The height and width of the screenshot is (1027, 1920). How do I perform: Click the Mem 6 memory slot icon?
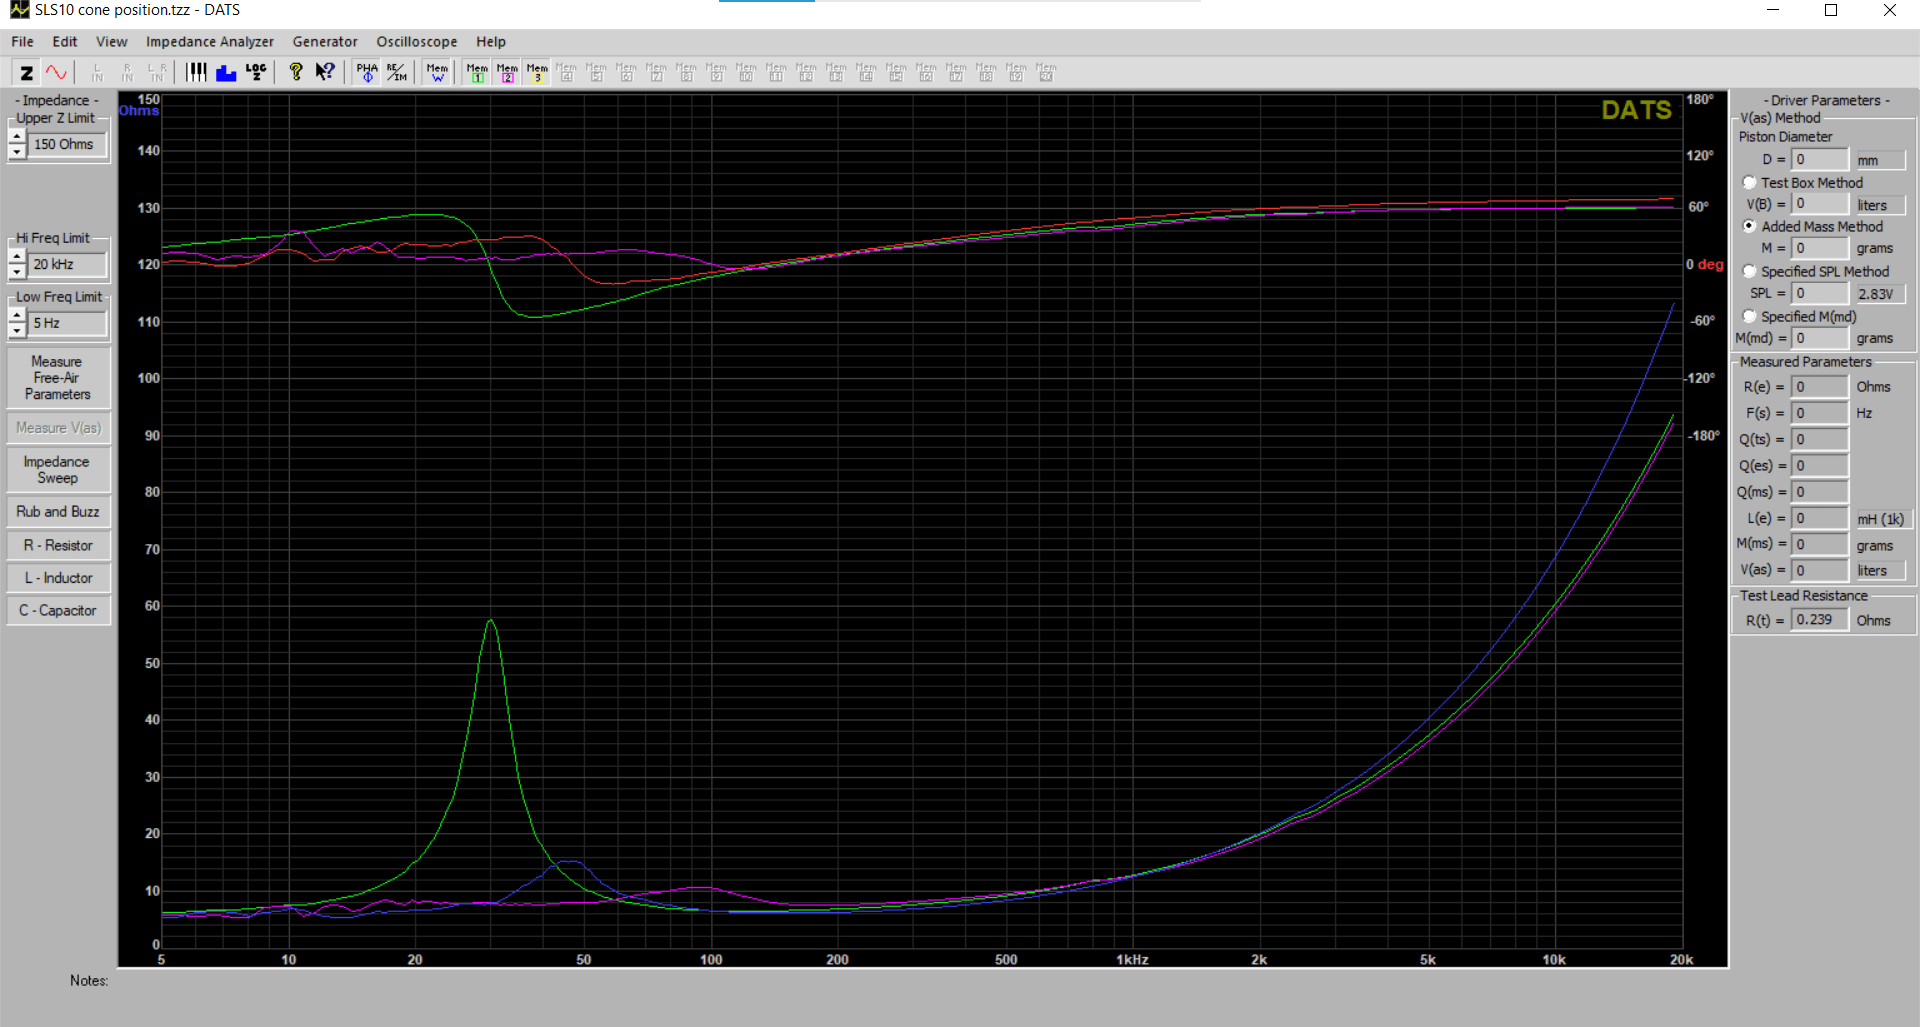pyautogui.click(x=626, y=72)
